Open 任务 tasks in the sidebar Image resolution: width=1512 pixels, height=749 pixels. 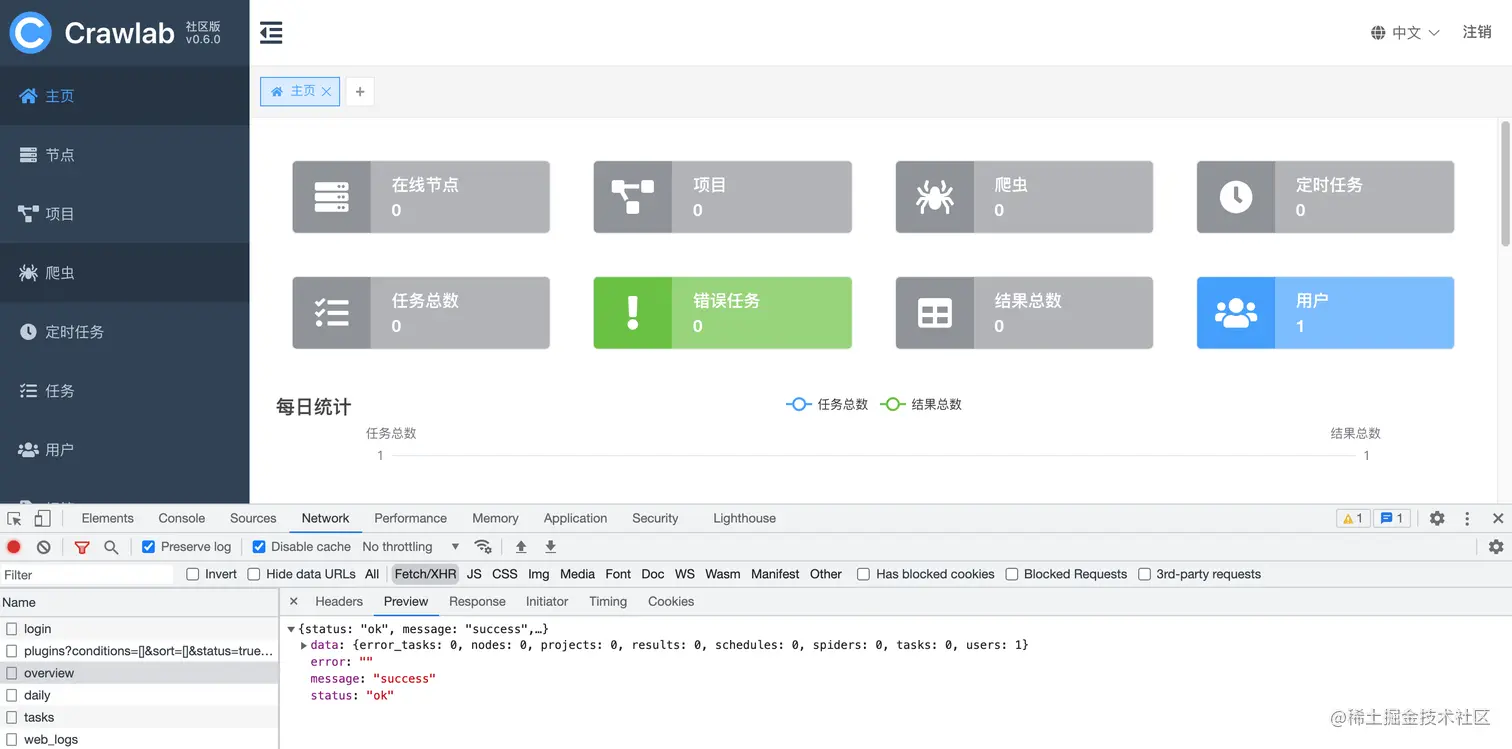coord(124,391)
